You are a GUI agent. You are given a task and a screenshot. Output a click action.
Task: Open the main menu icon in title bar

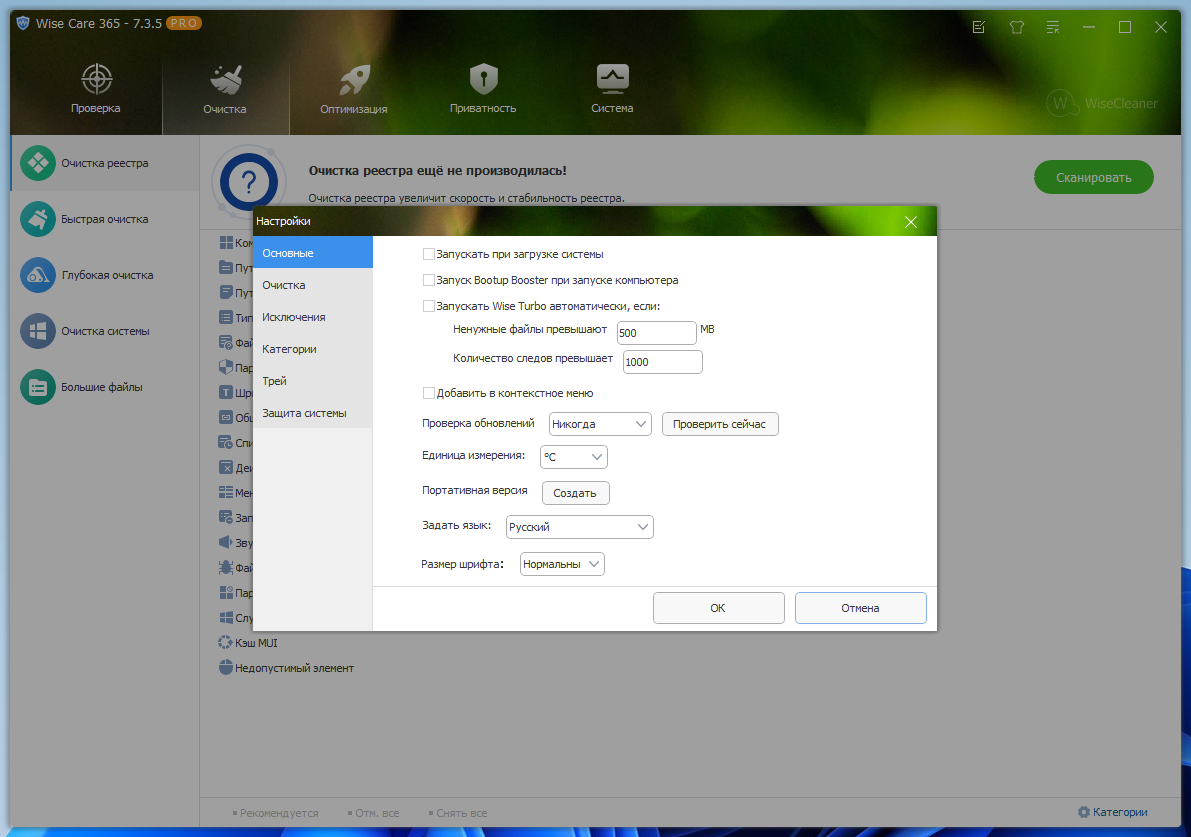pyautogui.click(x=1053, y=27)
